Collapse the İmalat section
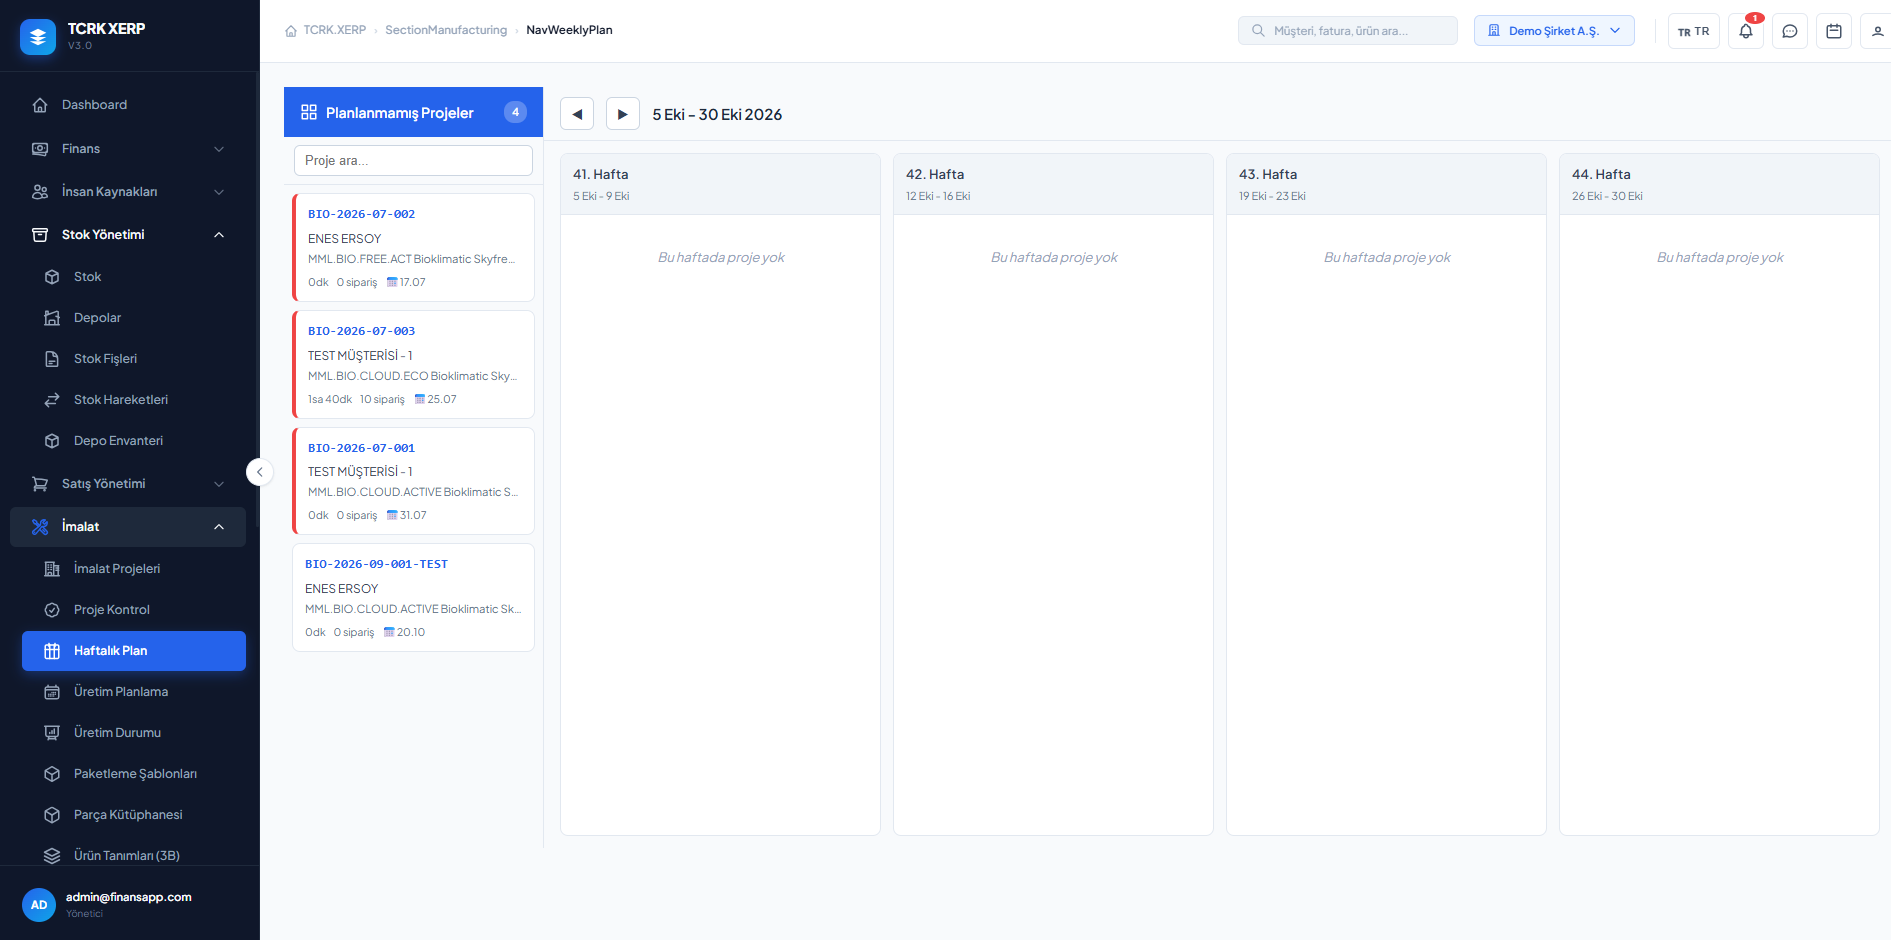The height and width of the screenshot is (940, 1891). click(x=128, y=527)
